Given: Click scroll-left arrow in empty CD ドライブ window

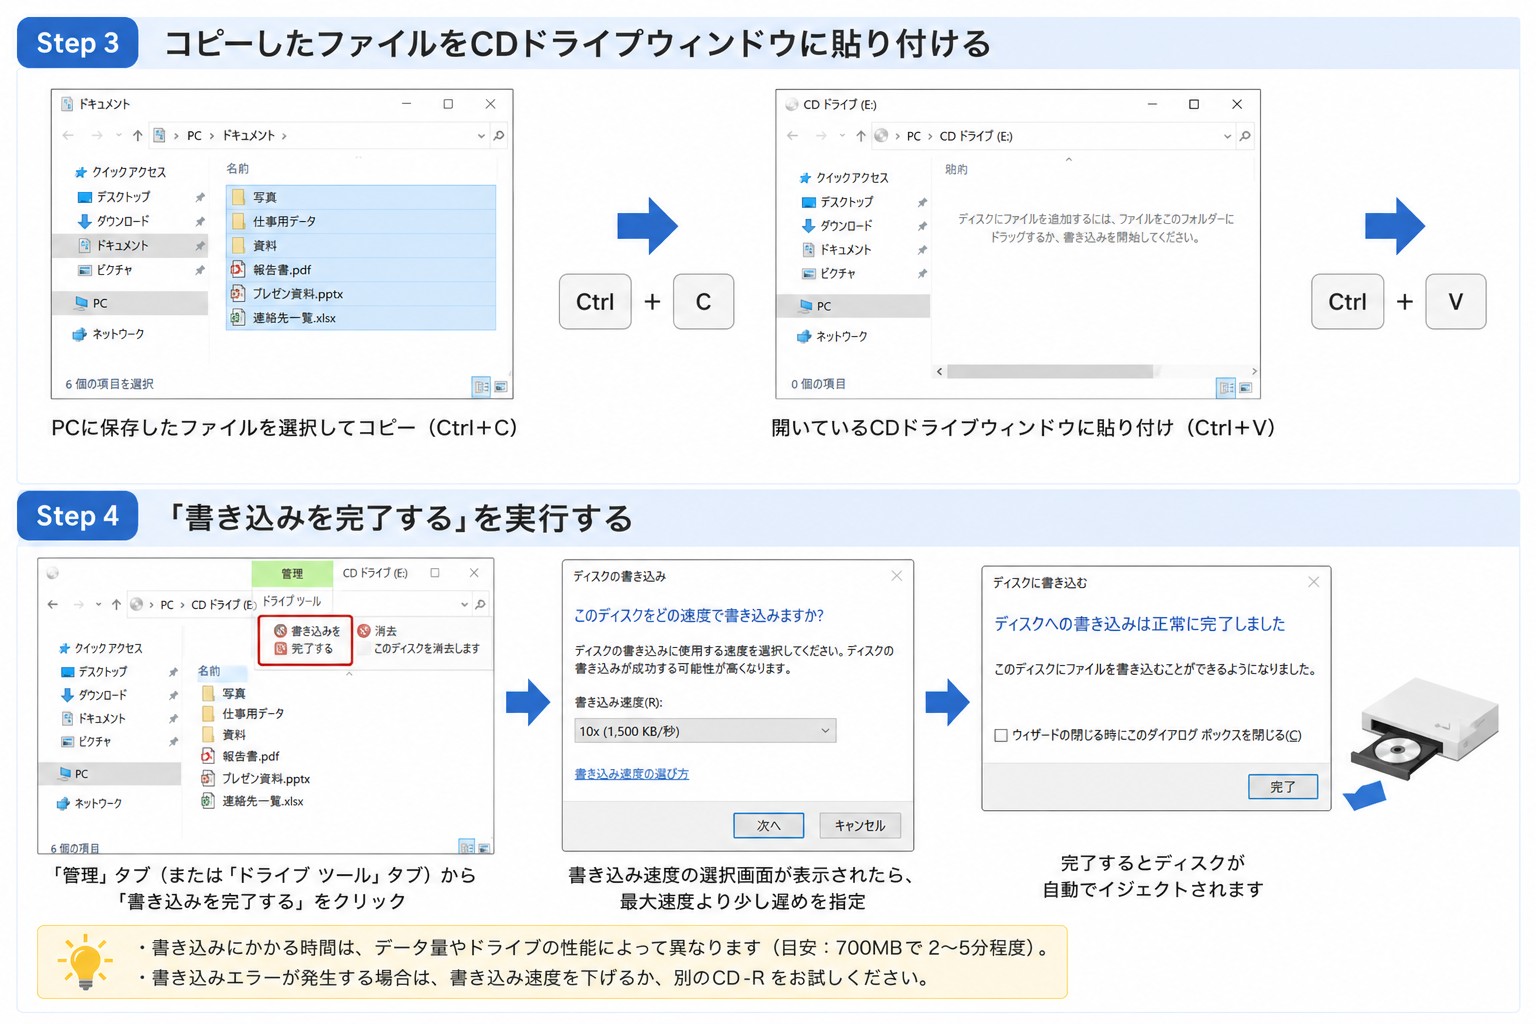Looking at the screenshot, I should [939, 371].
